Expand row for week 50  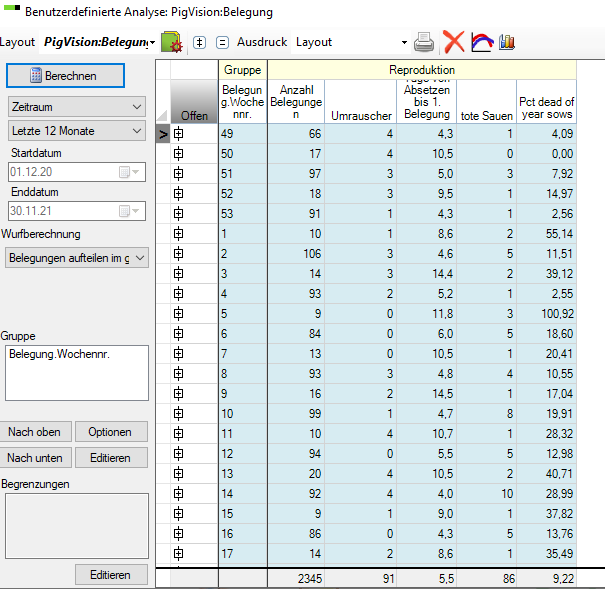pos(178,154)
